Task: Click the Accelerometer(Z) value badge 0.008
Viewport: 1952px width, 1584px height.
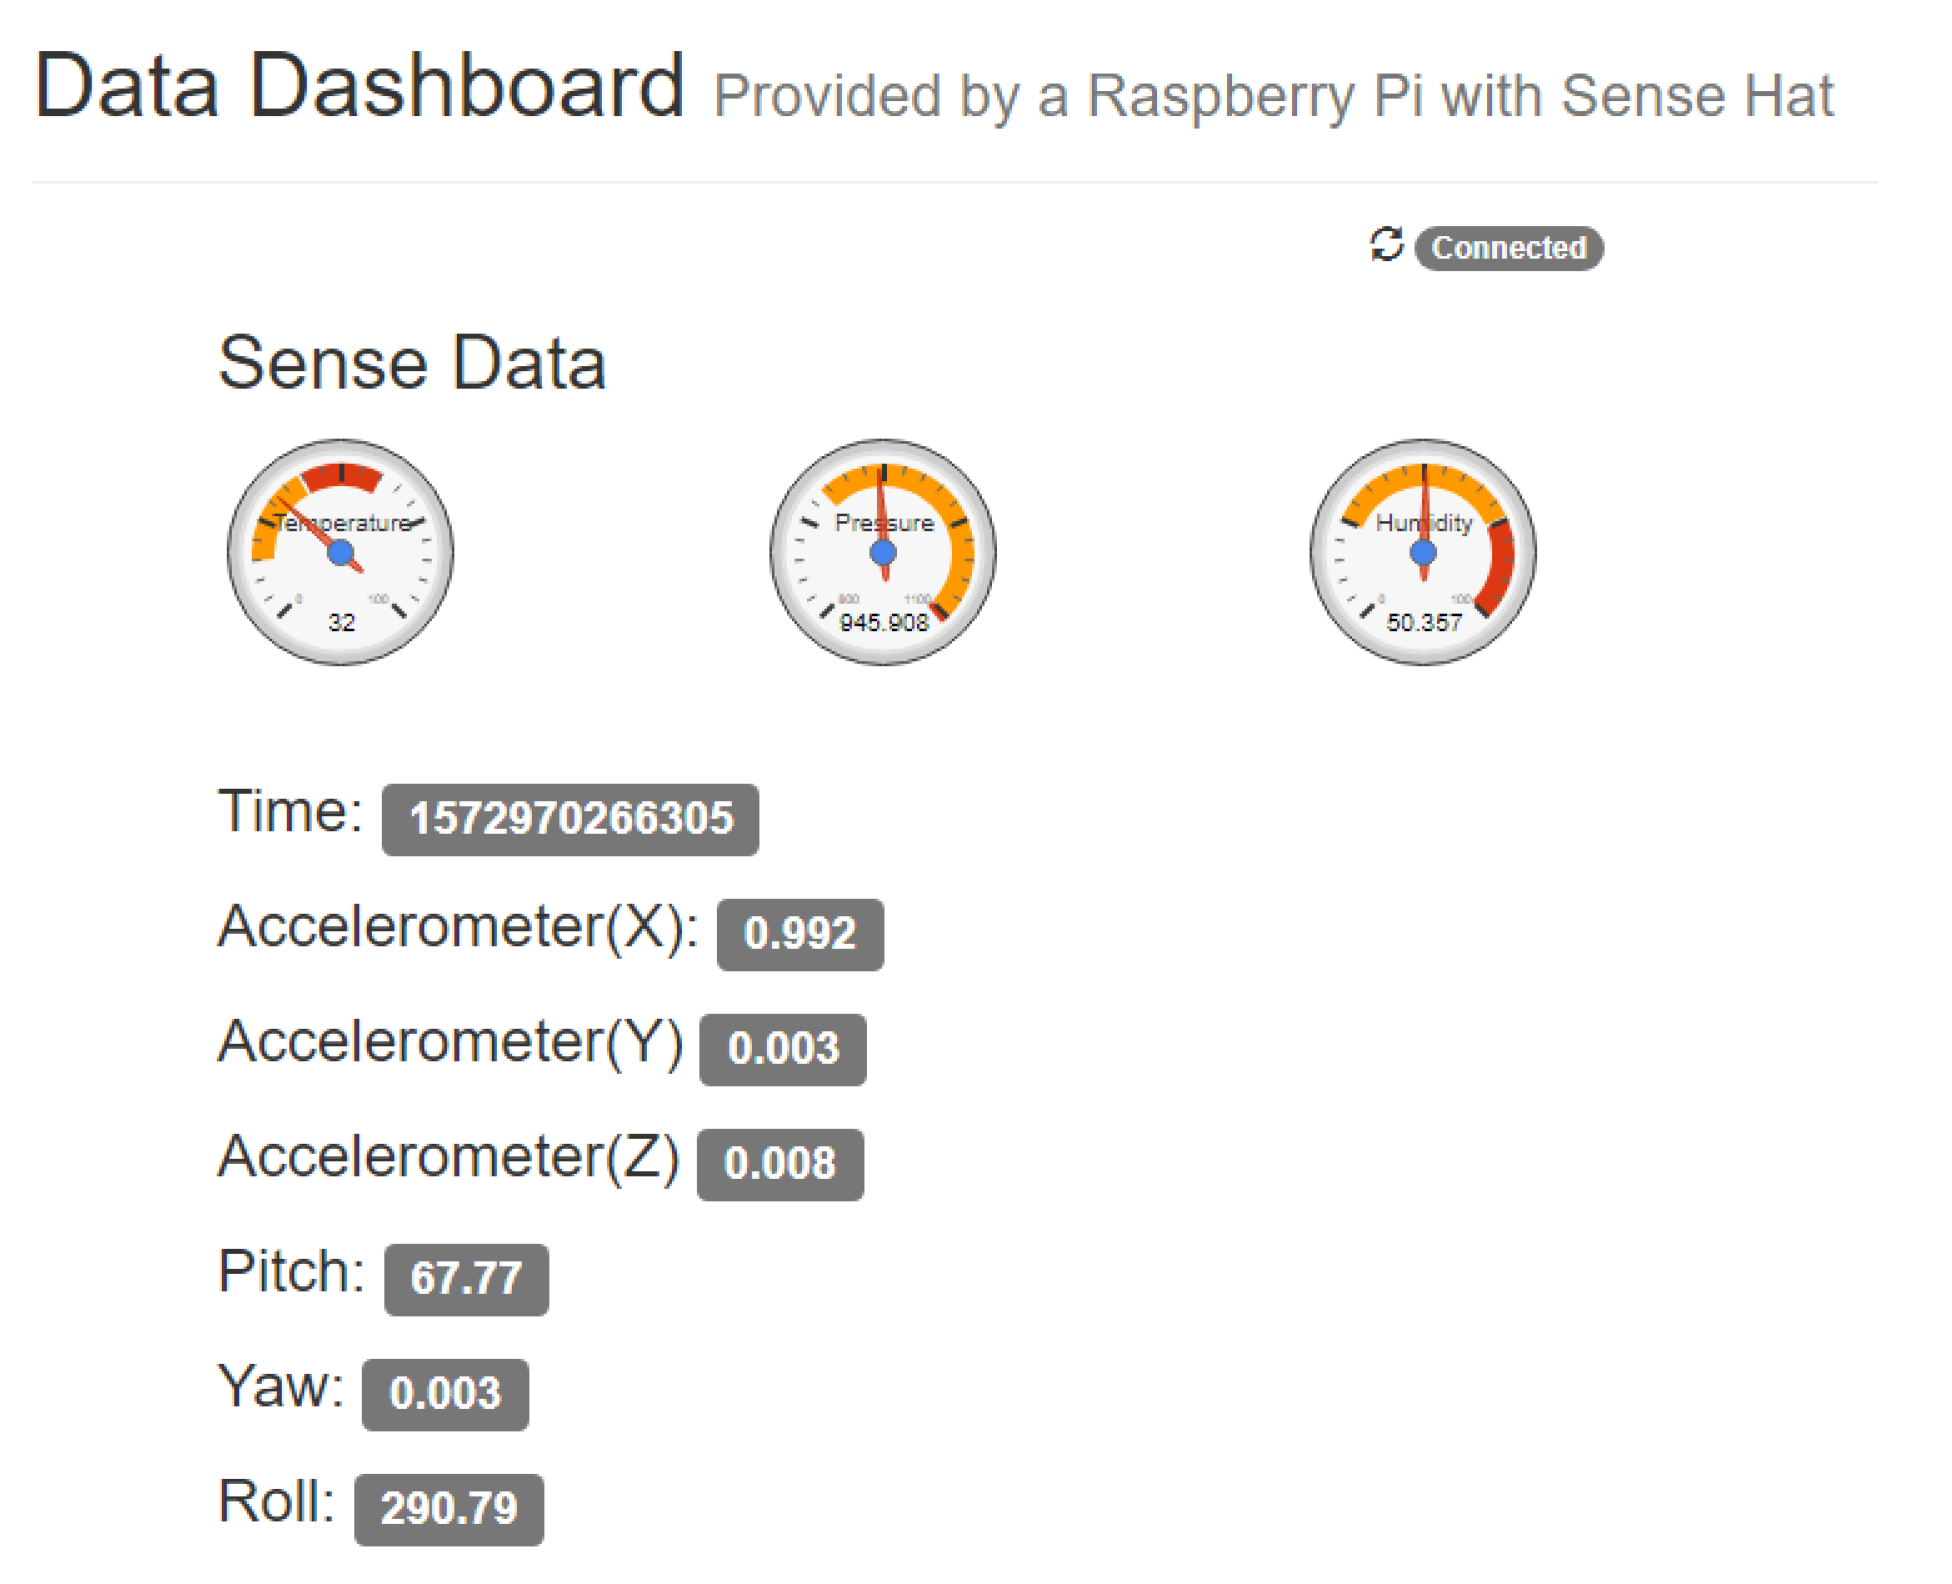Action: pyautogui.click(x=780, y=1164)
